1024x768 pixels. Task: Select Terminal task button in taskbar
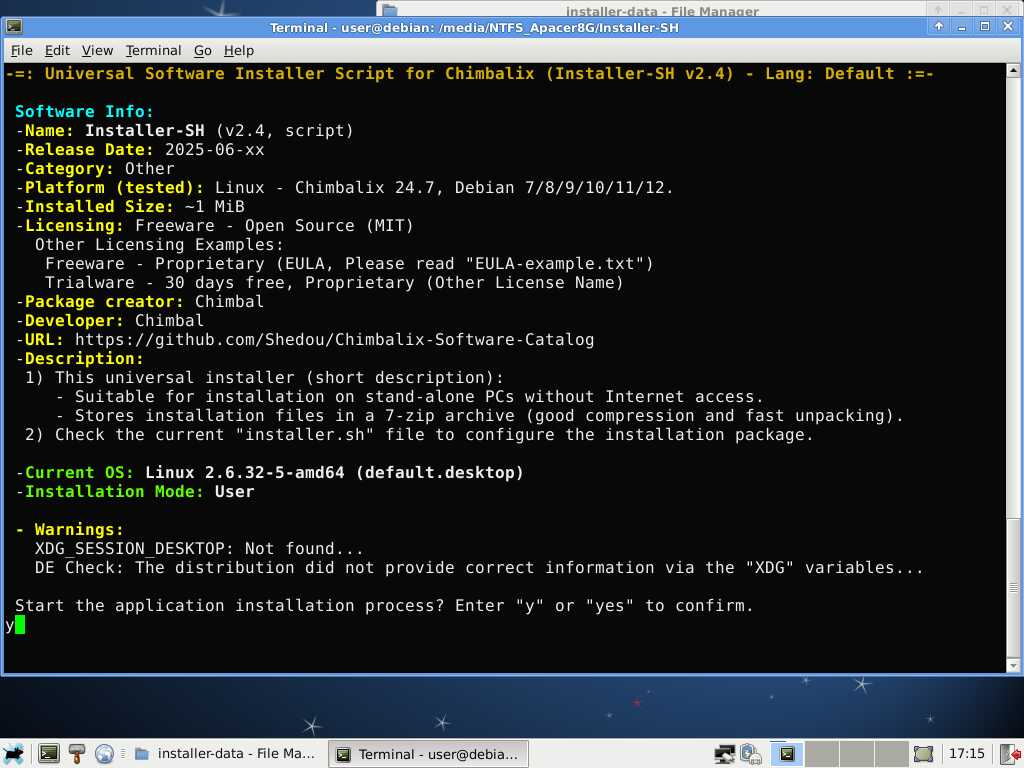pyautogui.click(x=428, y=754)
